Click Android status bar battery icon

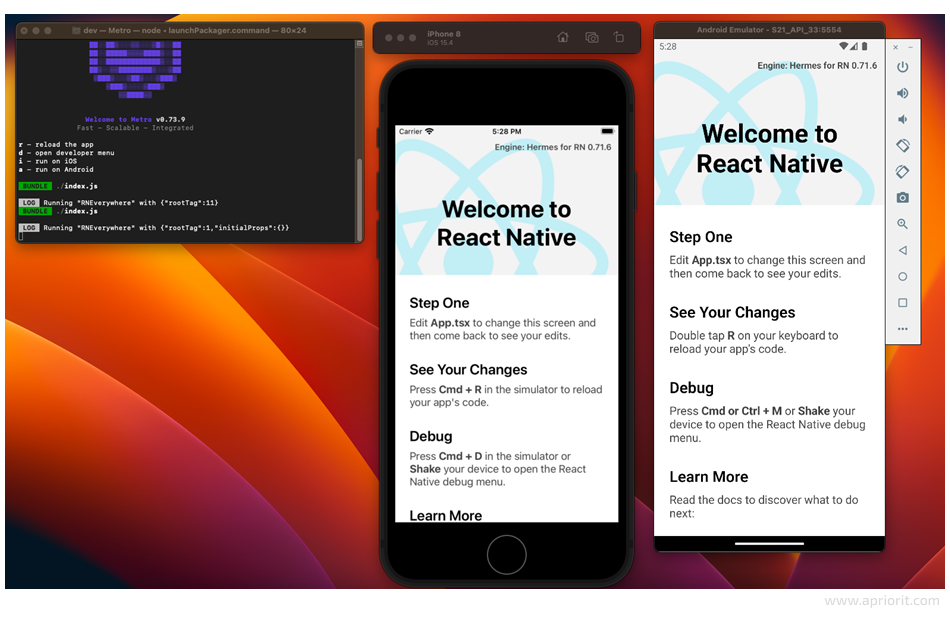click(865, 46)
